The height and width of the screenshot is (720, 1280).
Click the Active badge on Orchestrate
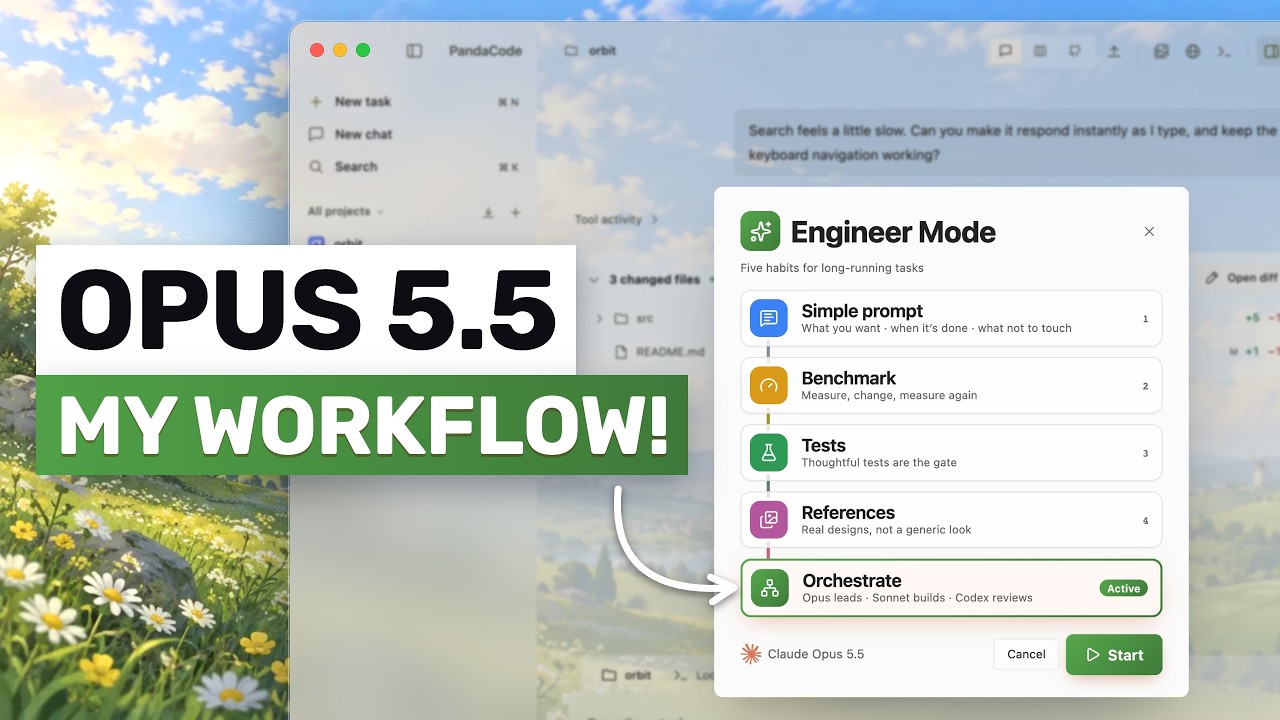pos(1123,588)
